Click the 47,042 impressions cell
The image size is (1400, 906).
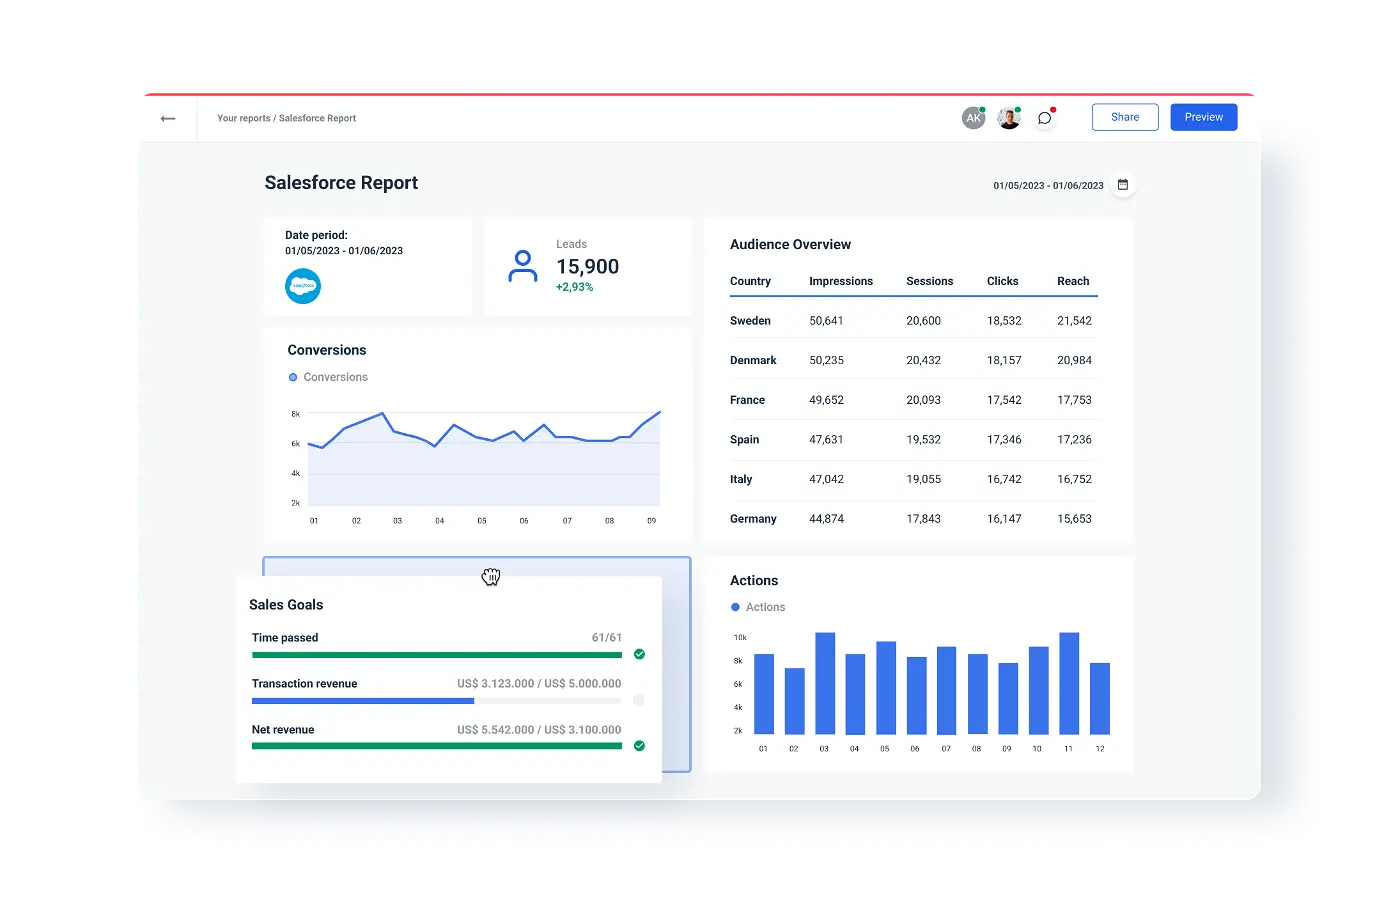click(x=826, y=479)
